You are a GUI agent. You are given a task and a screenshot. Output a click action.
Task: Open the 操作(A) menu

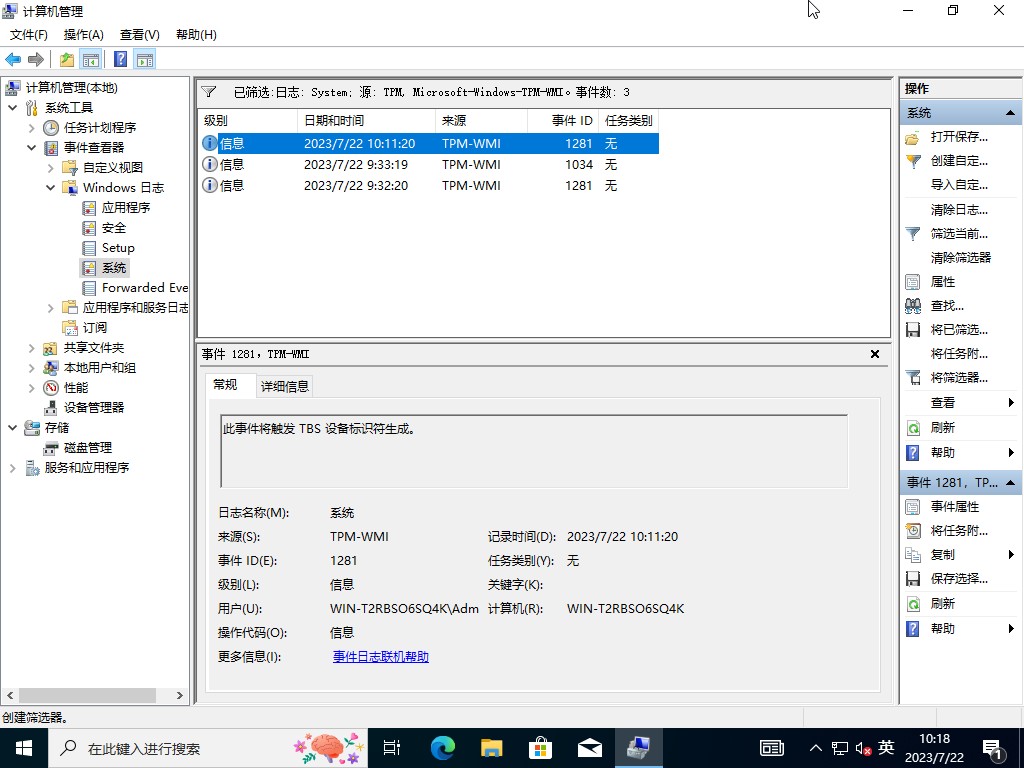click(x=84, y=35)
